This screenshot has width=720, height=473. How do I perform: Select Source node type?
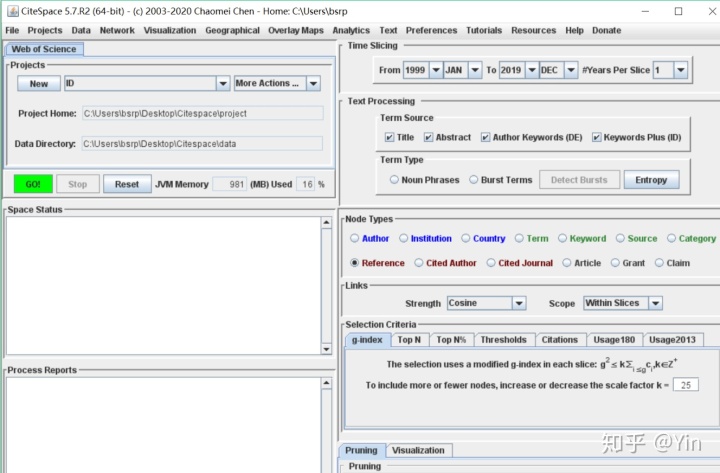tap(620, 238)
